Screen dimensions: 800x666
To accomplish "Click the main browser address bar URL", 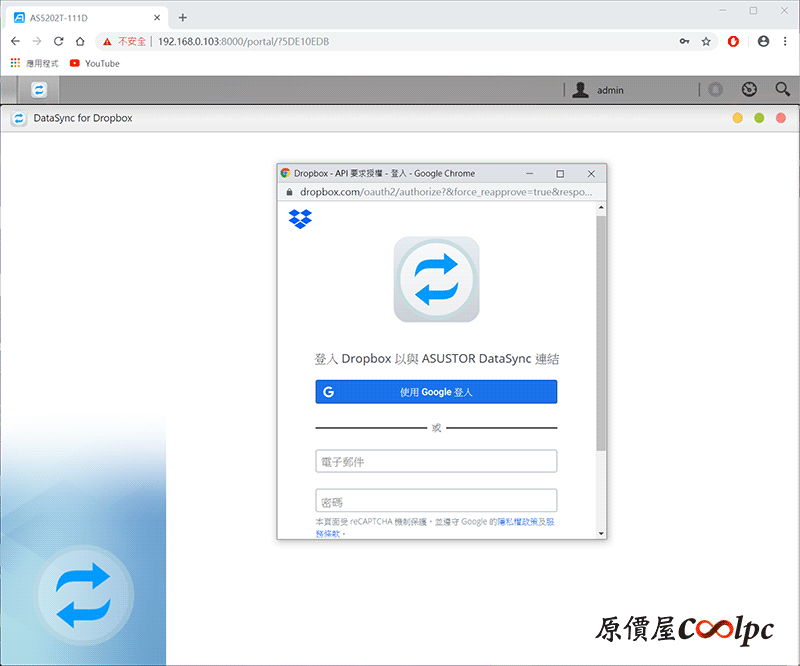I will coord(243,41).
